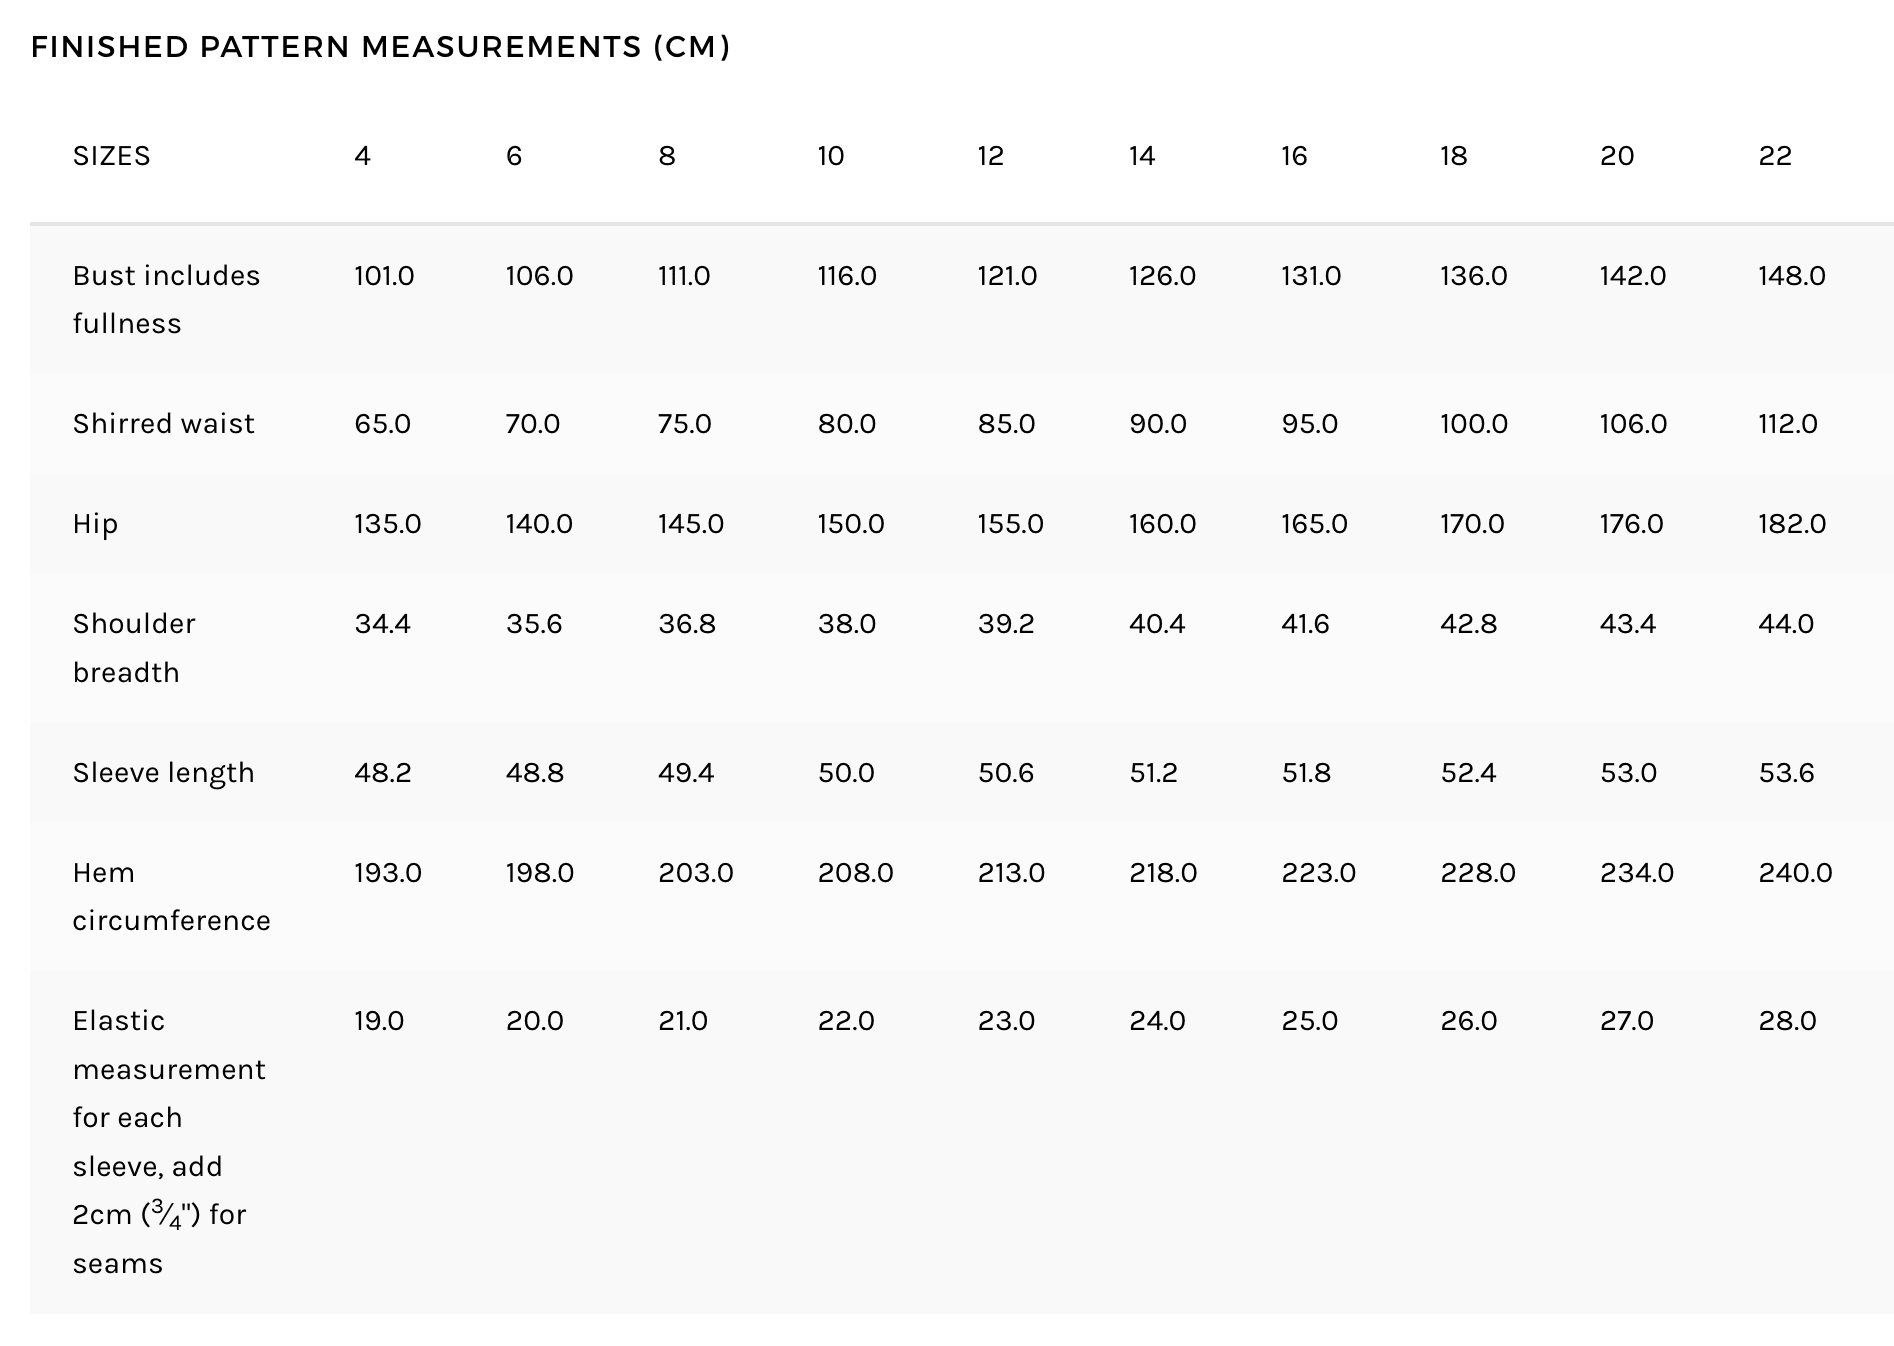Click bust value 148.0 for size 22
1894x1346 pixels.
pyautogui.click(x=1792, y=276)
